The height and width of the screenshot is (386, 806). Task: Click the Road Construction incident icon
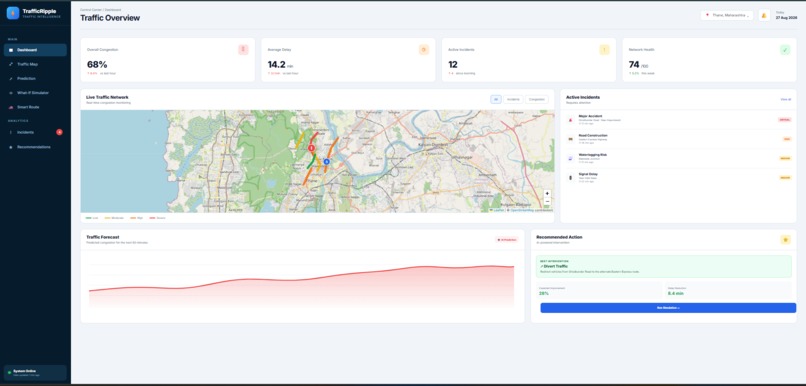[x=570, y=139]
